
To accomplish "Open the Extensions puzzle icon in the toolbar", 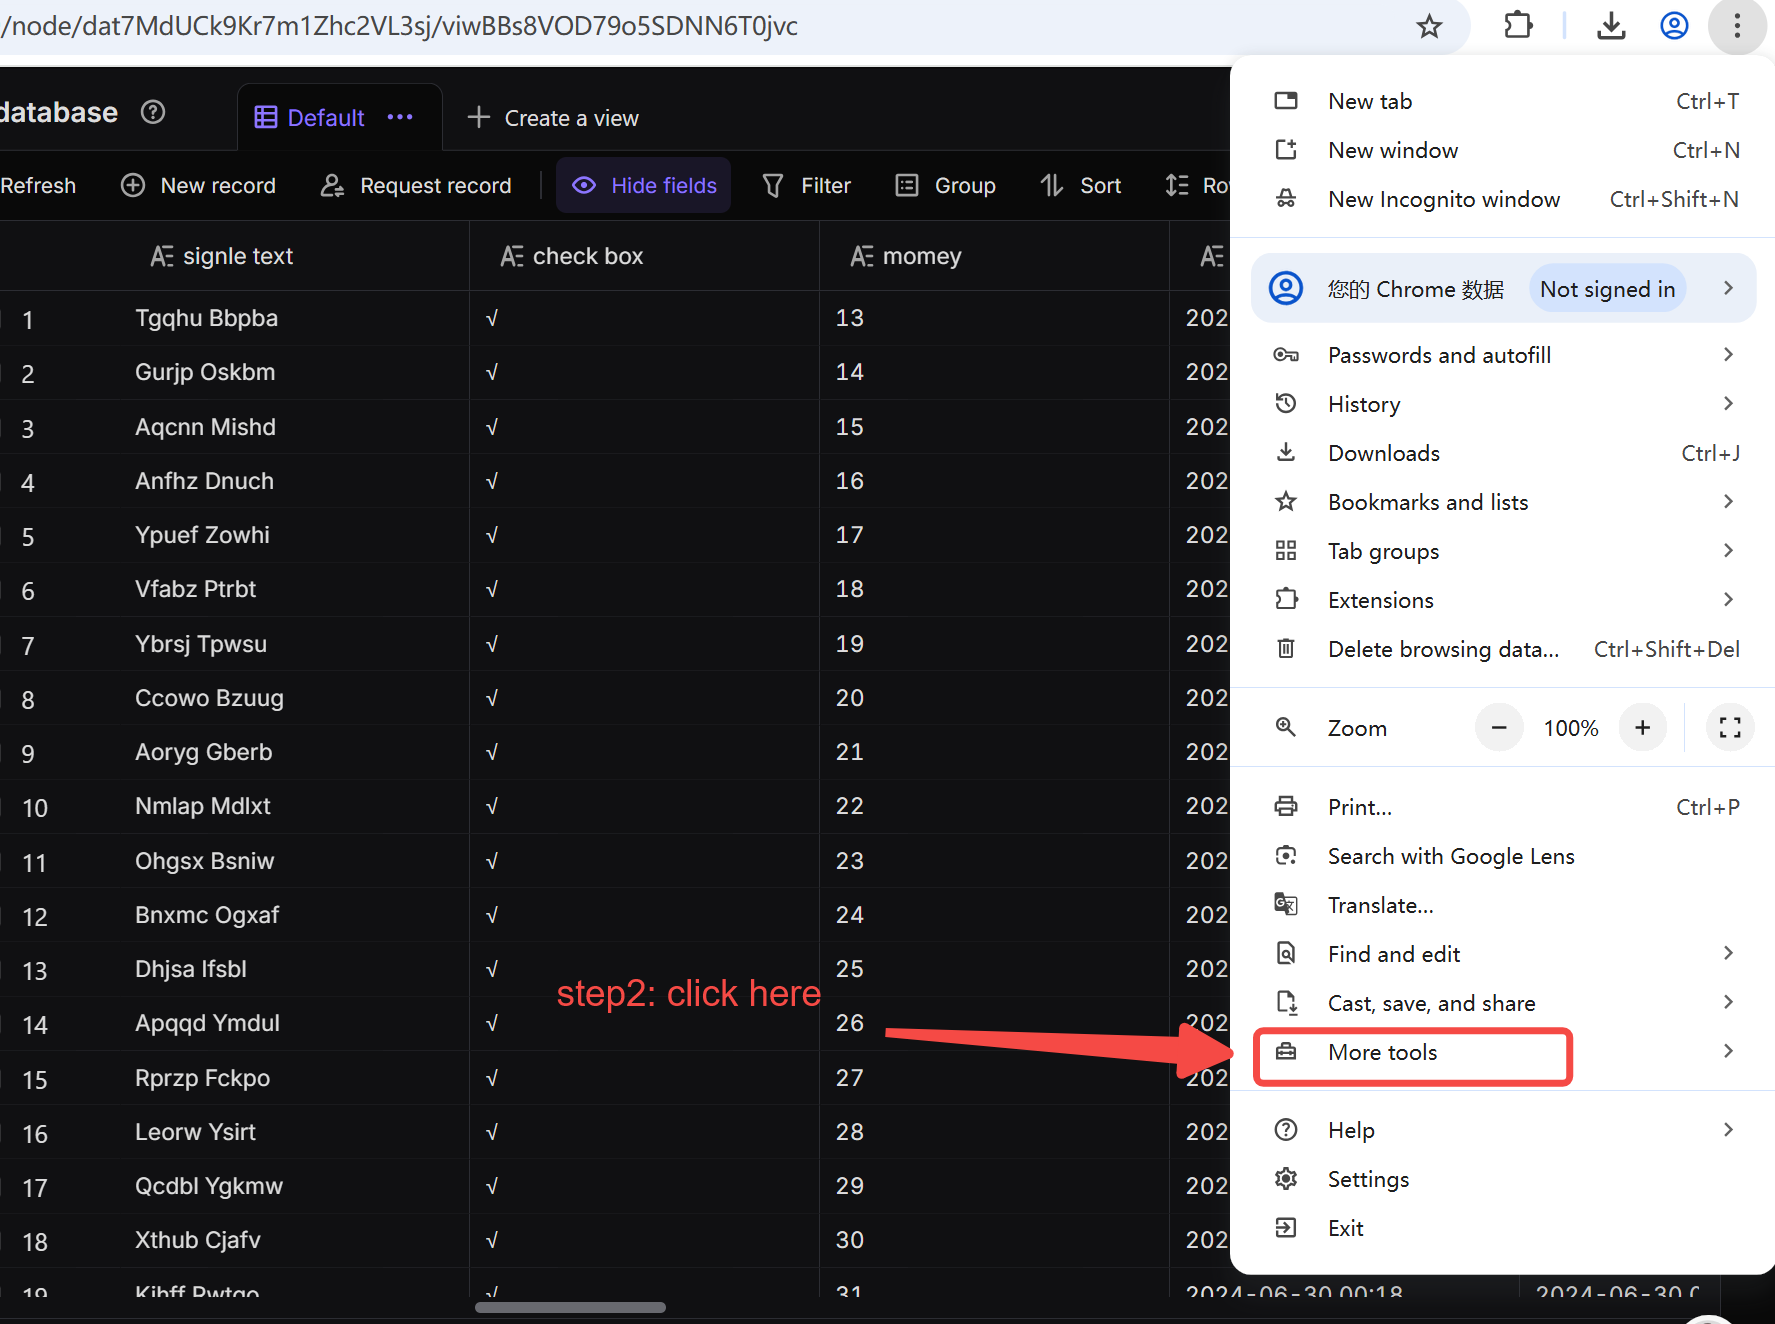I will point(1518,25).
